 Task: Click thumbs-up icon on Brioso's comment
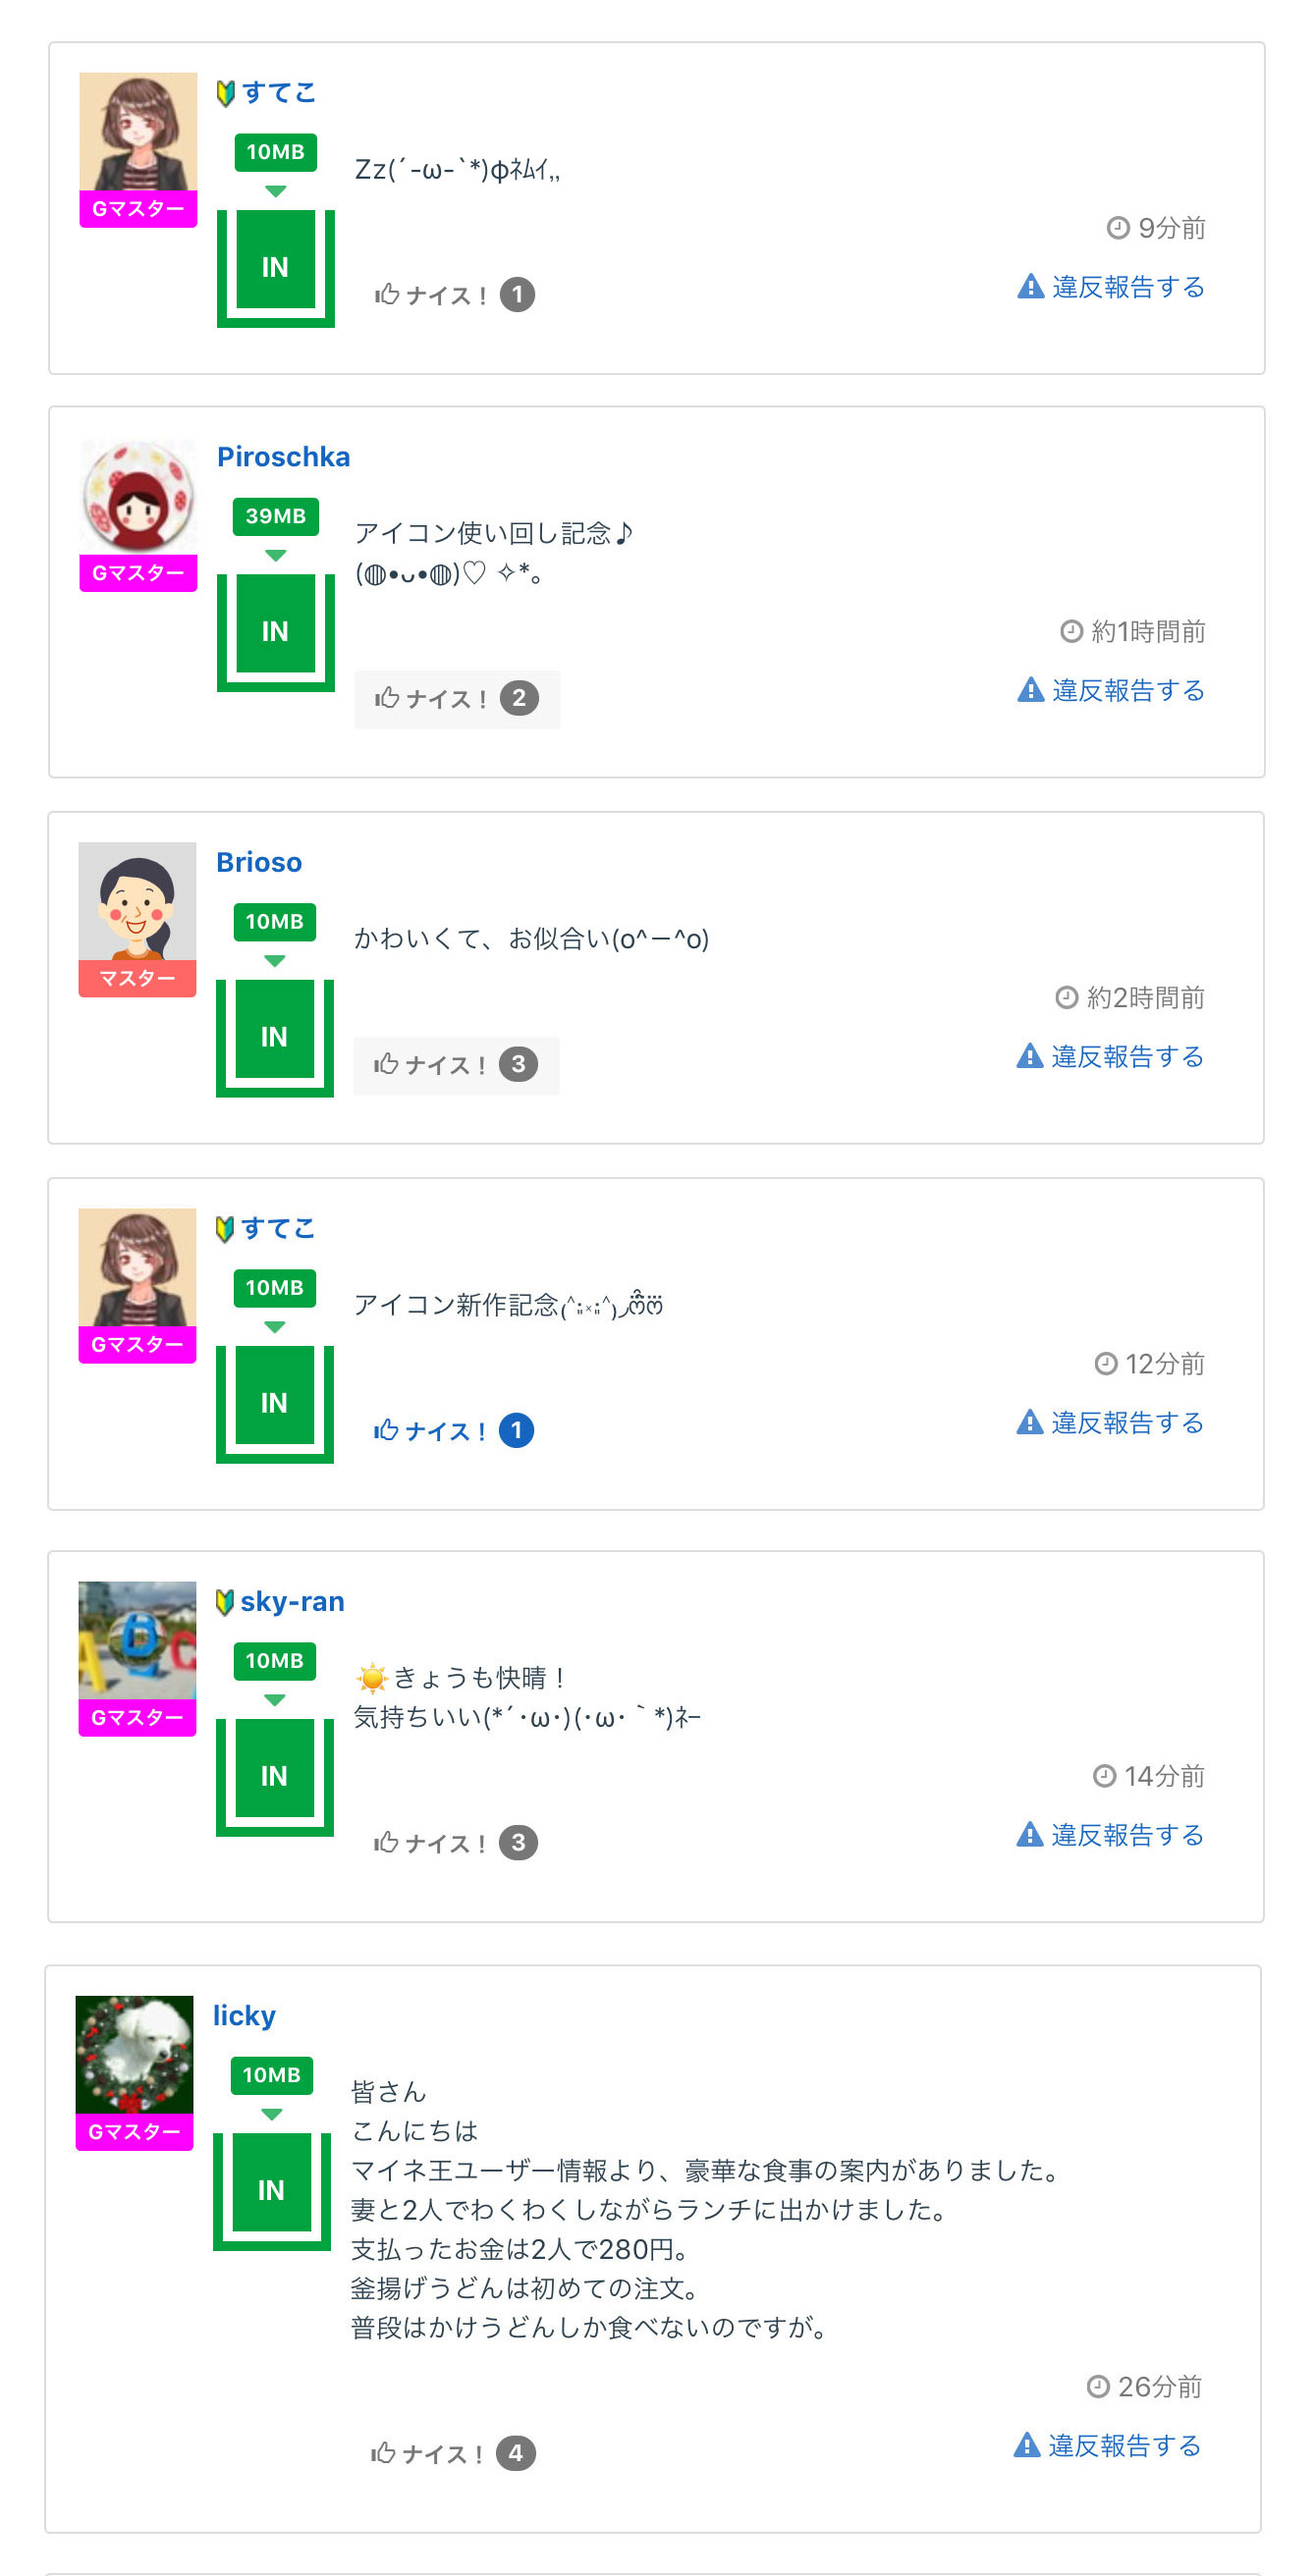(x=386, y=1064)
